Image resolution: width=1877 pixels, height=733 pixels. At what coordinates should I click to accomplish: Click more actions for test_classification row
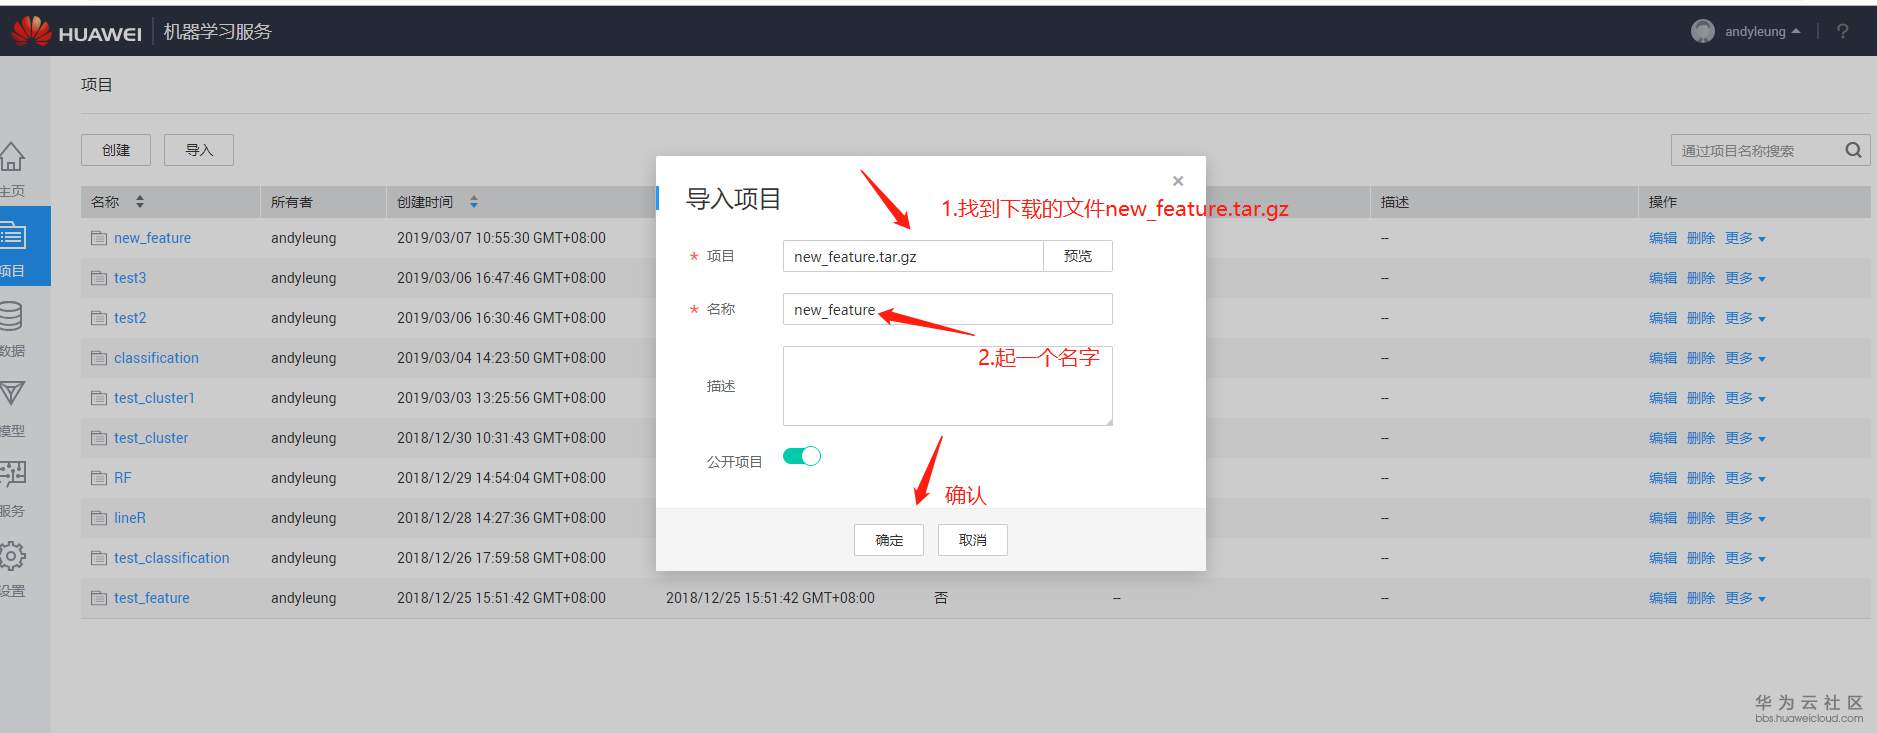point(1745,558)
